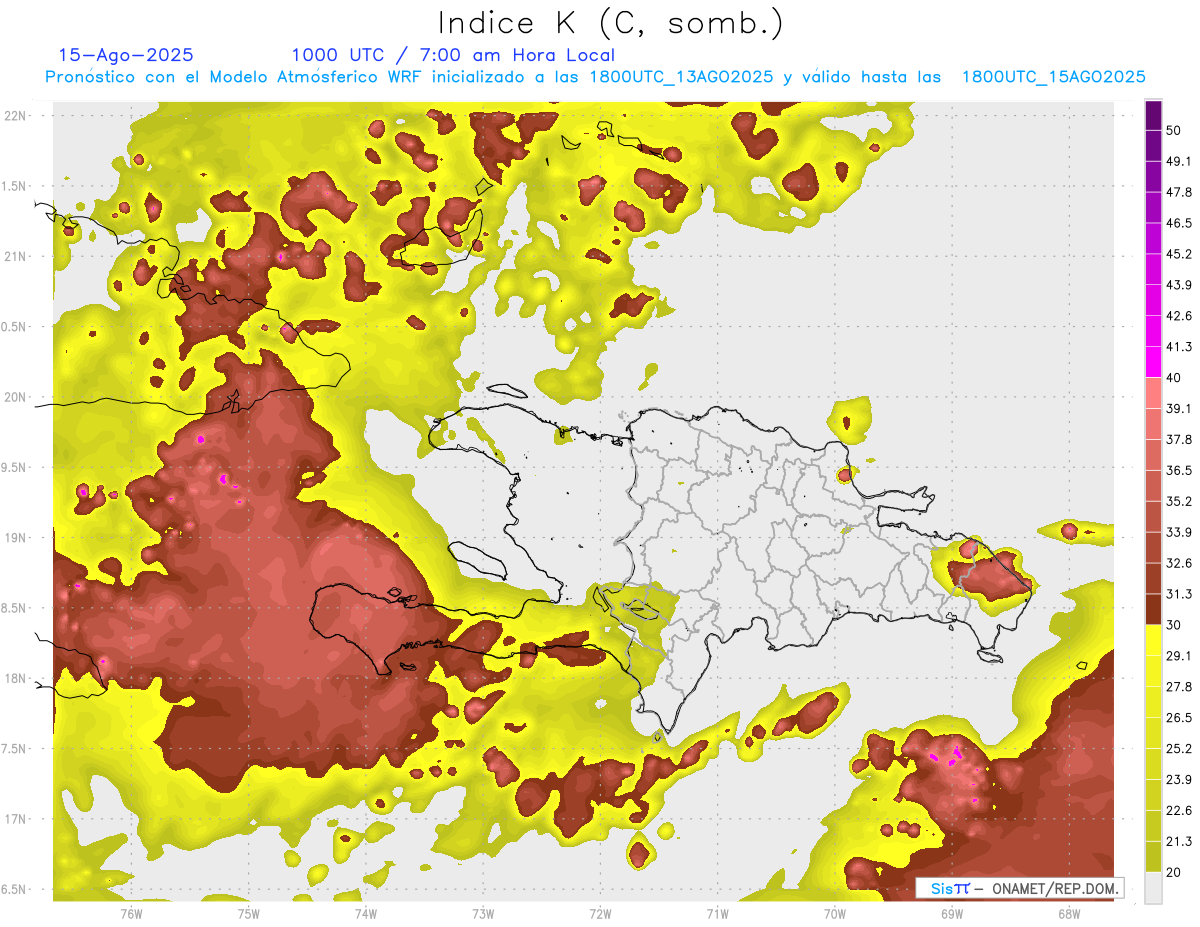
Task: Click "1000 UTC / 7:00 am Hora Local" text
Action: pyautogui.click(x=453, y=55)
